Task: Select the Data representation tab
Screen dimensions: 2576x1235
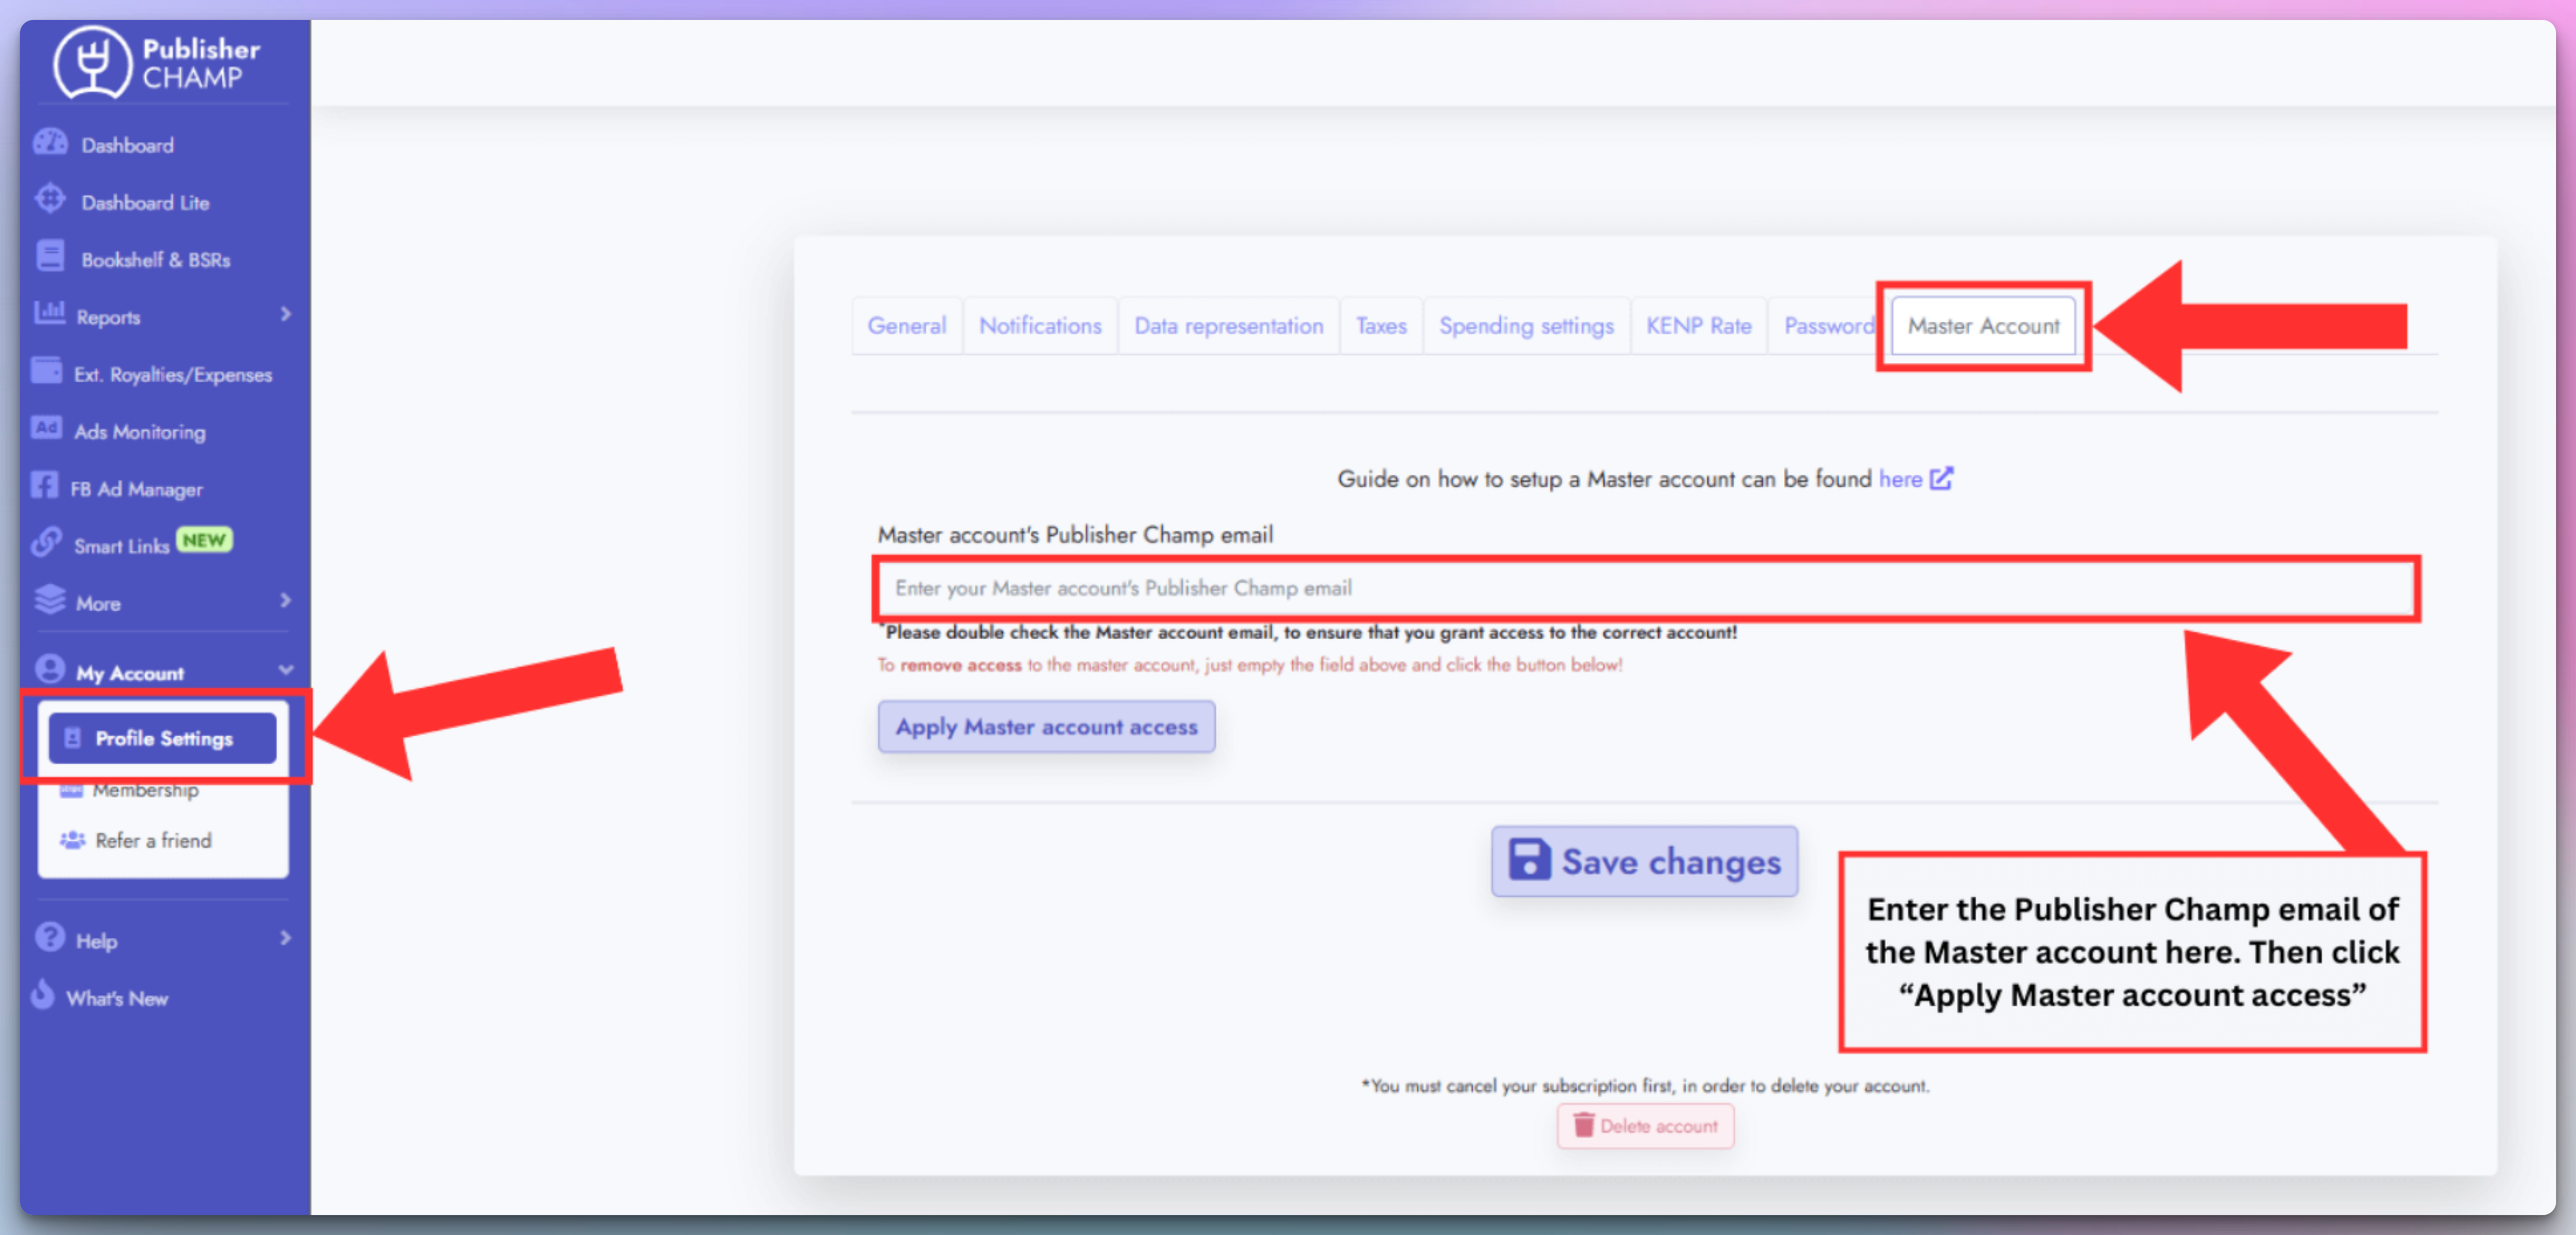Action: point(1229,326)
